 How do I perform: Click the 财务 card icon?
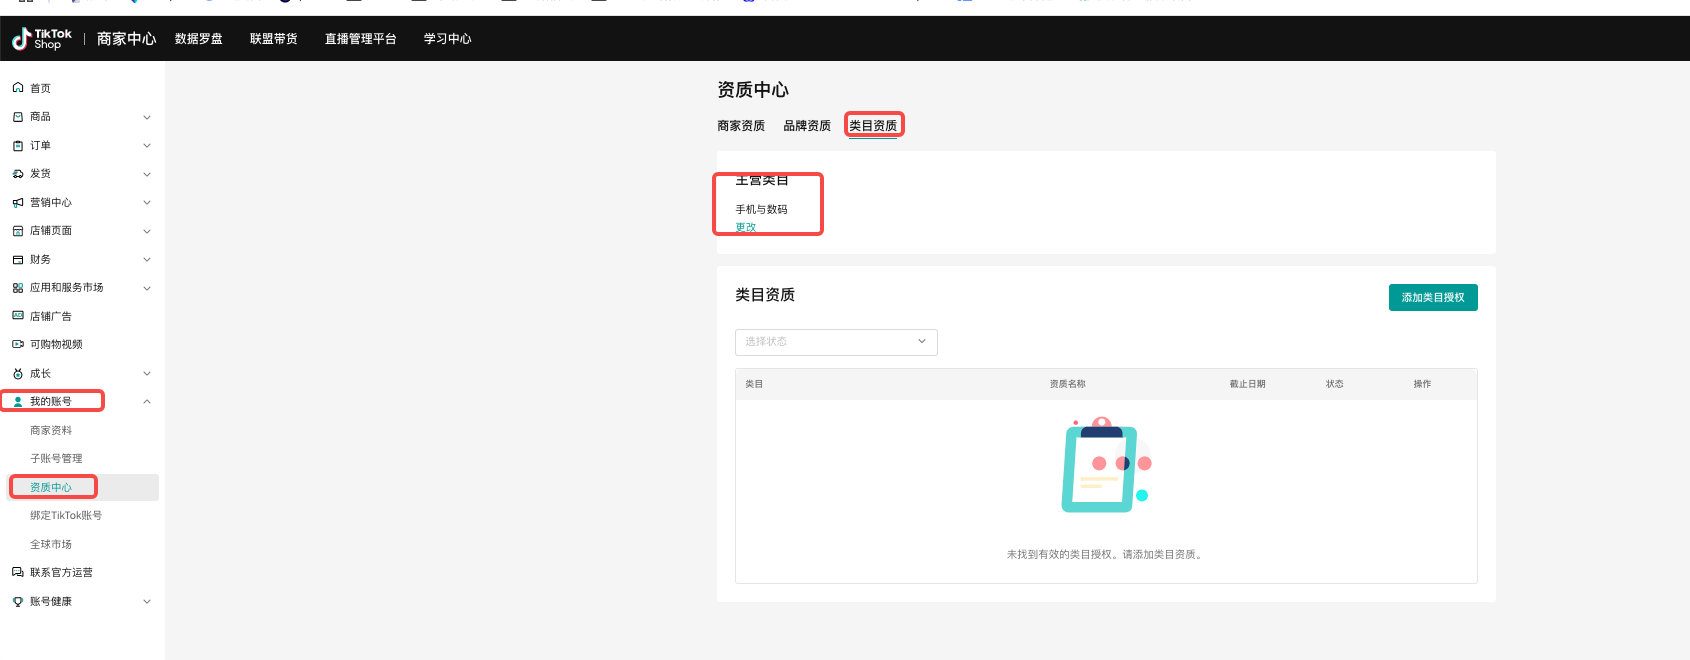tap(18, 260)
